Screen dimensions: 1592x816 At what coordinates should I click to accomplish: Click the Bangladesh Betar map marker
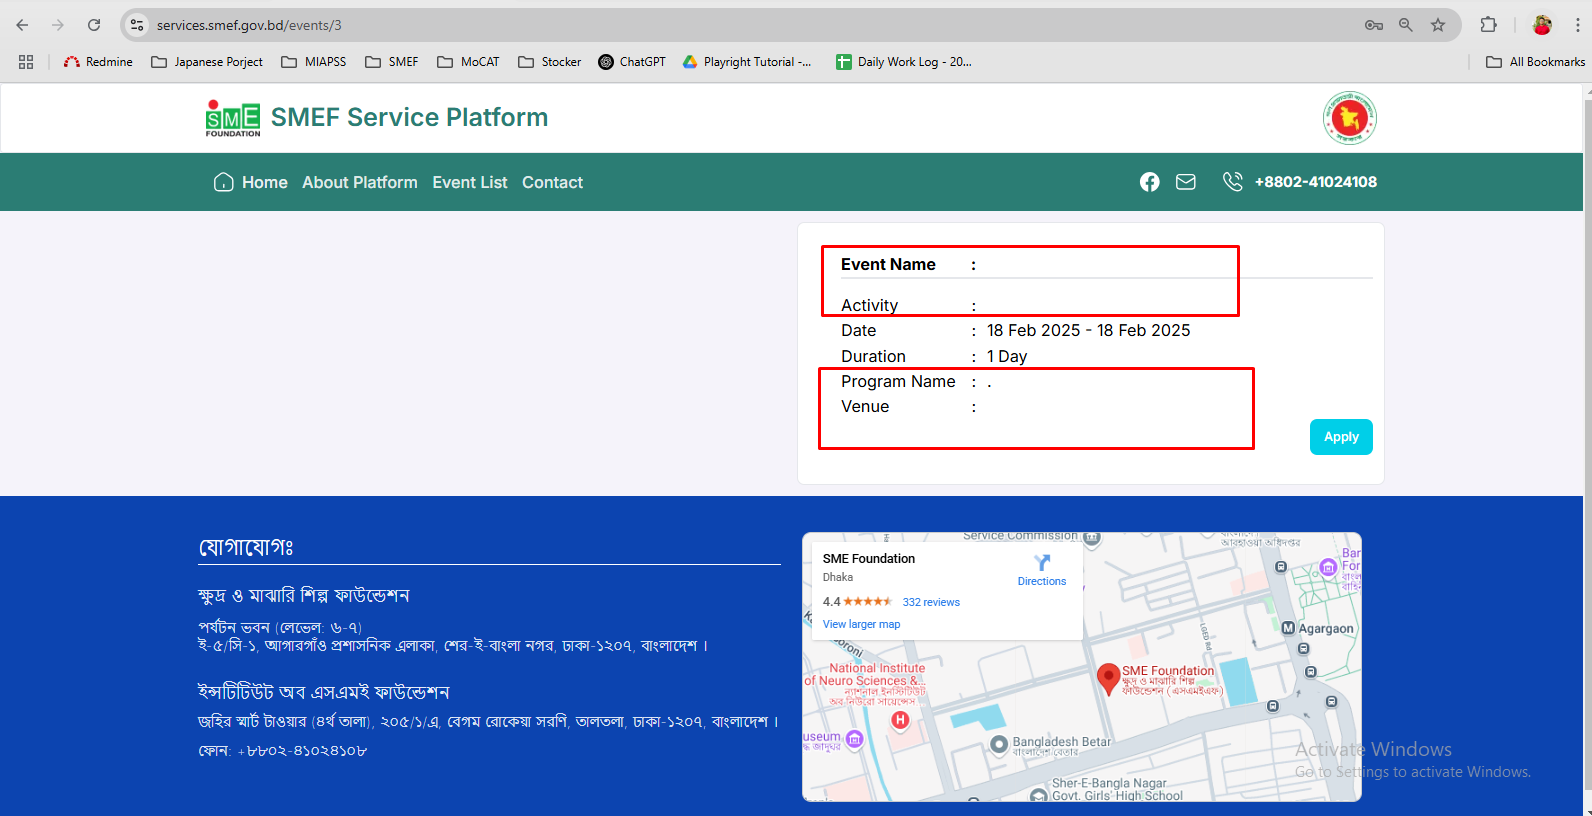(998, 744)
